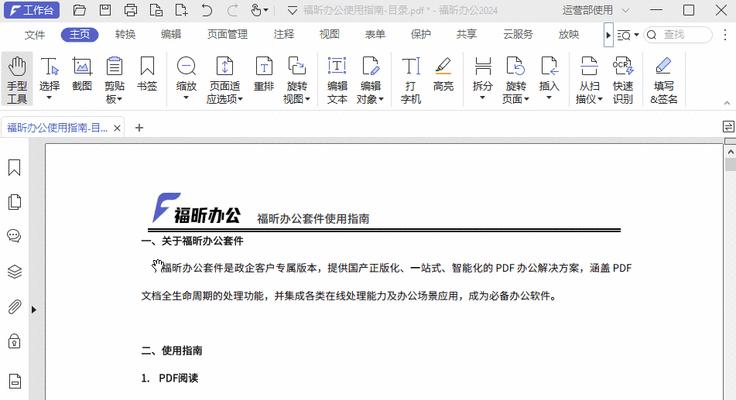Open the 文件 menu
736x400 pixels.
[34, 34]
